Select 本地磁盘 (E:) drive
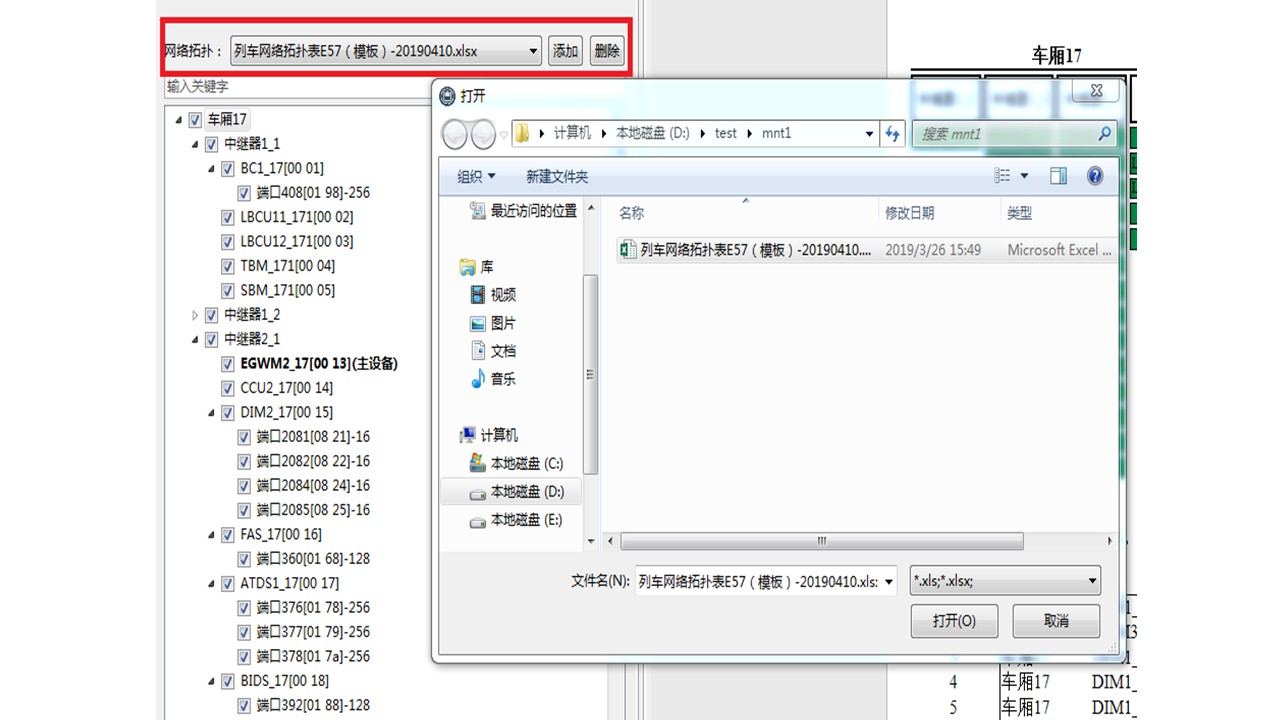This screenshot has height=720, width=1280. coord(517,520)
